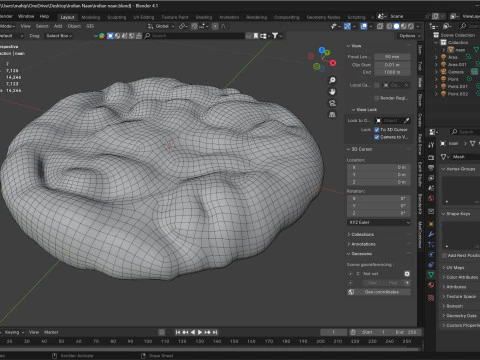Open the Physics properties tab icon
Viewport: 480px width, 360px height.
431,255
